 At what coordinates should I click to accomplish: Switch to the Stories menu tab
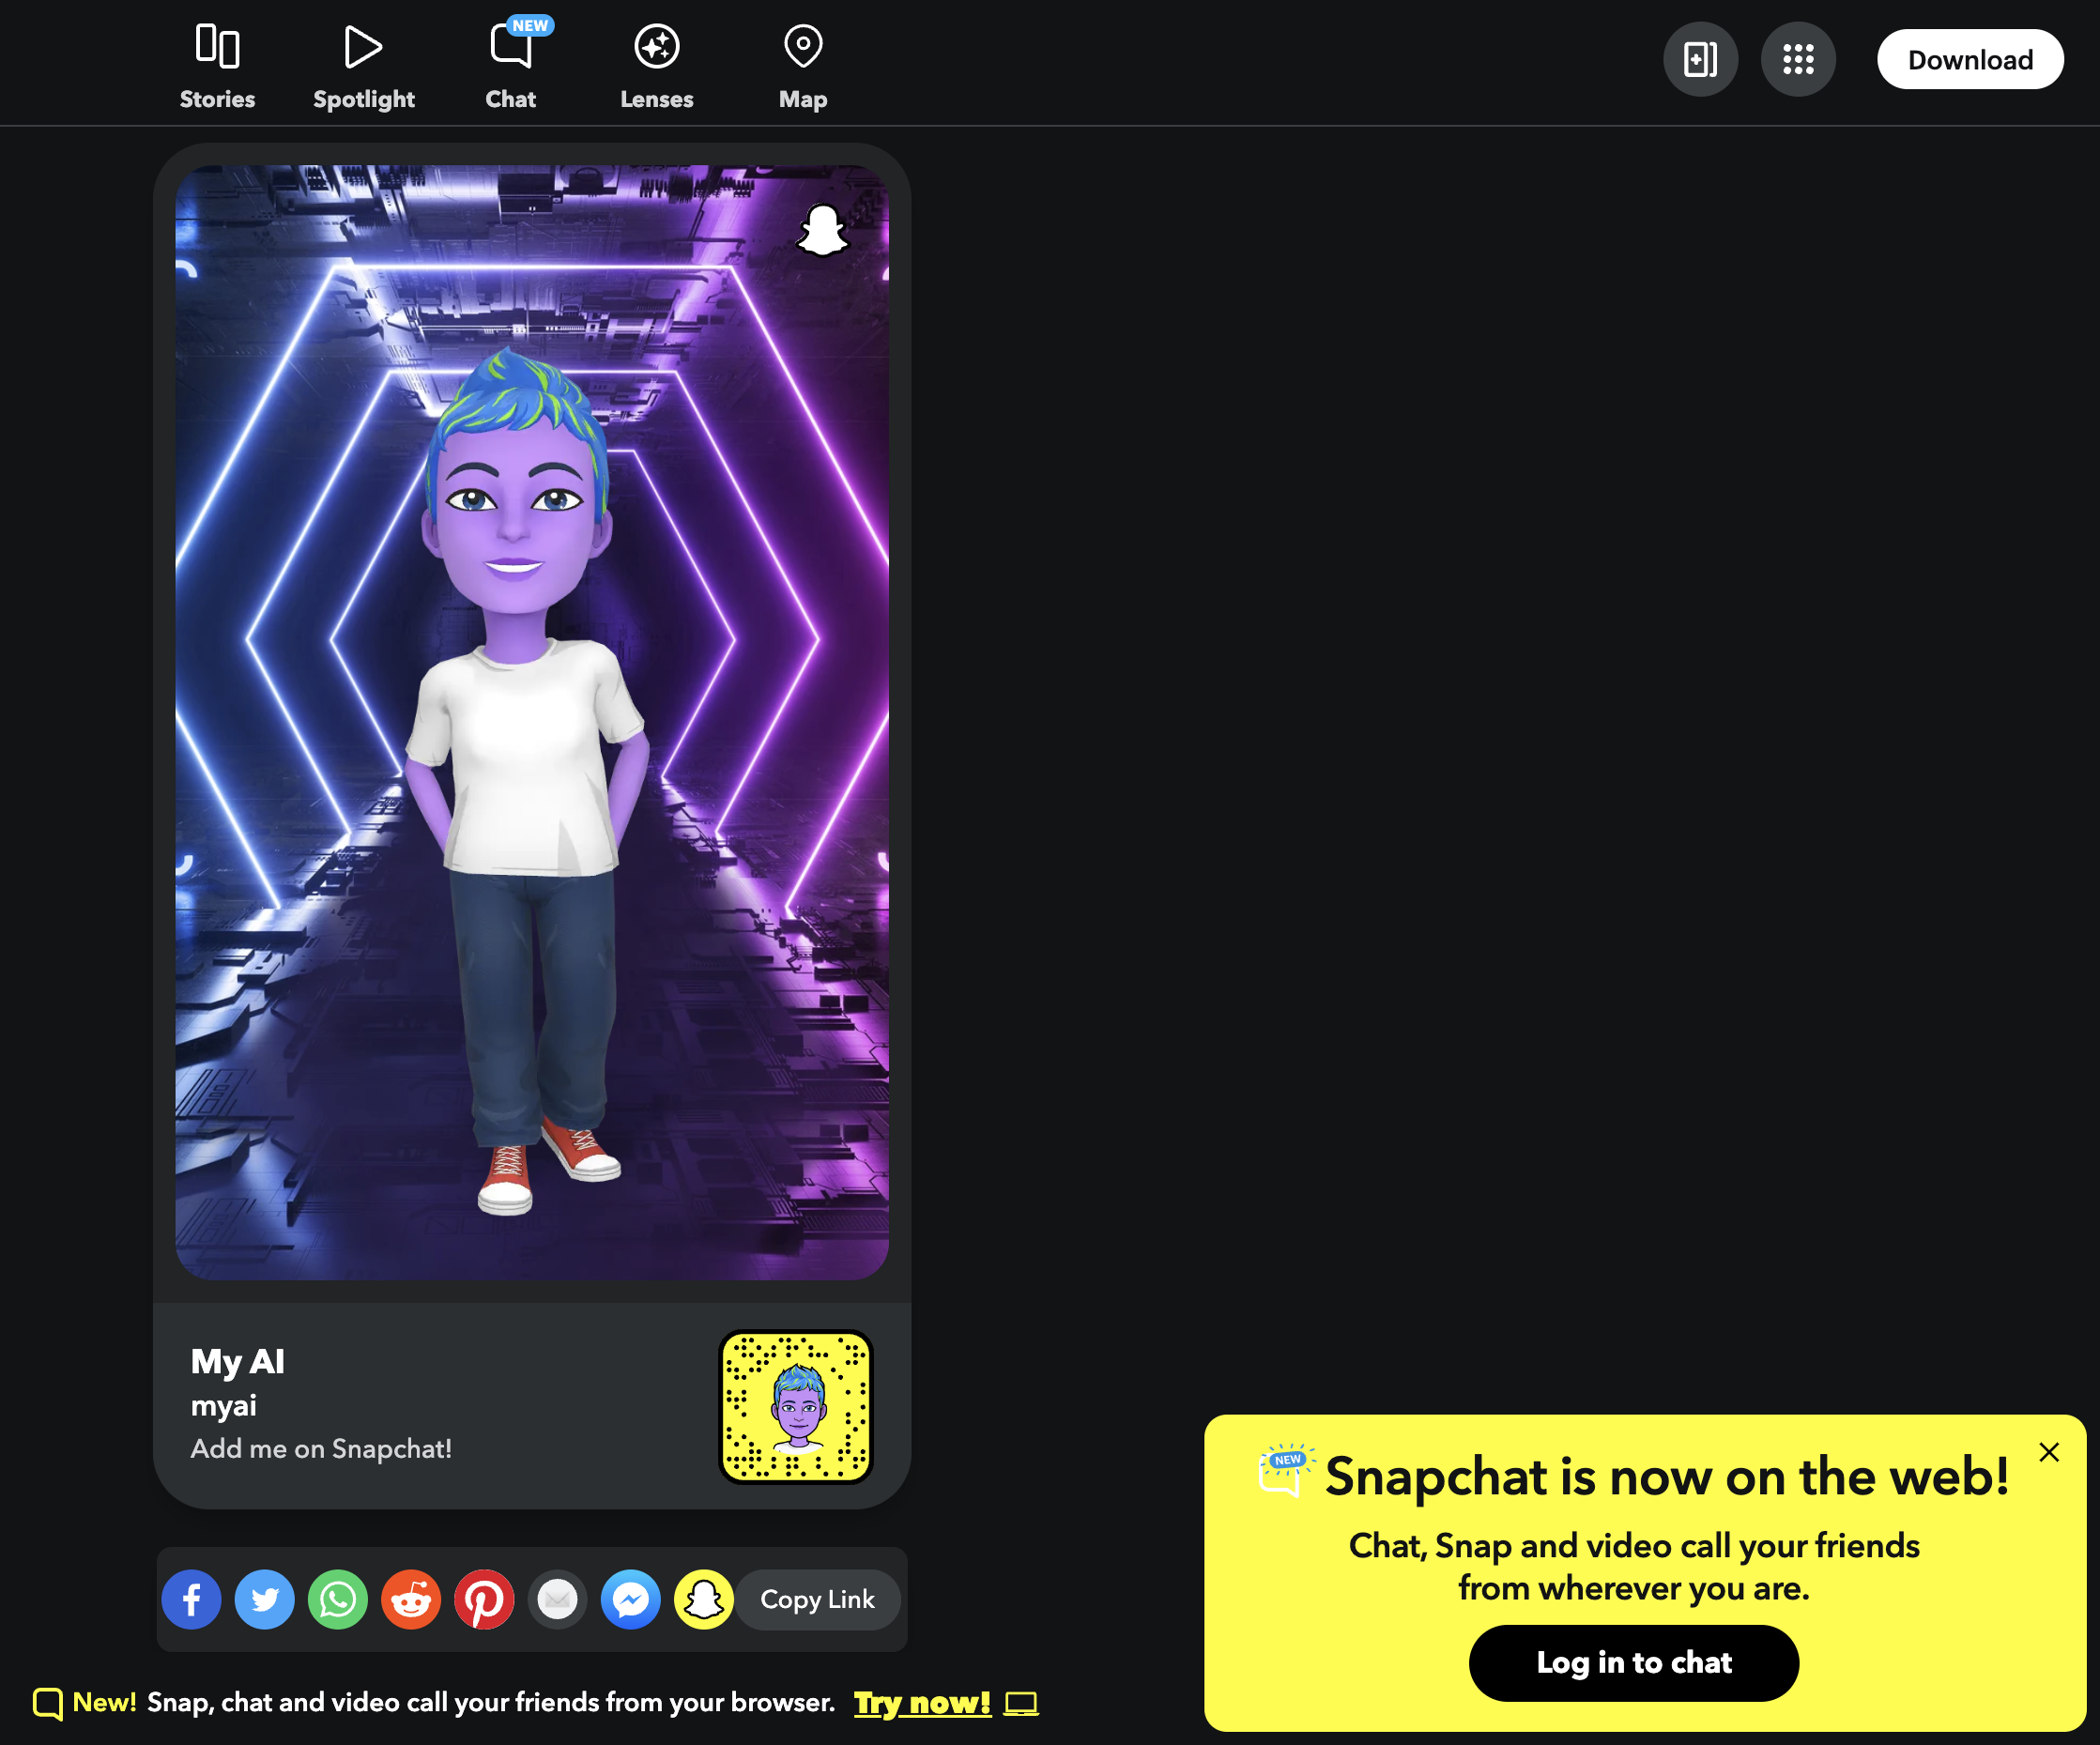click(216, 61)
